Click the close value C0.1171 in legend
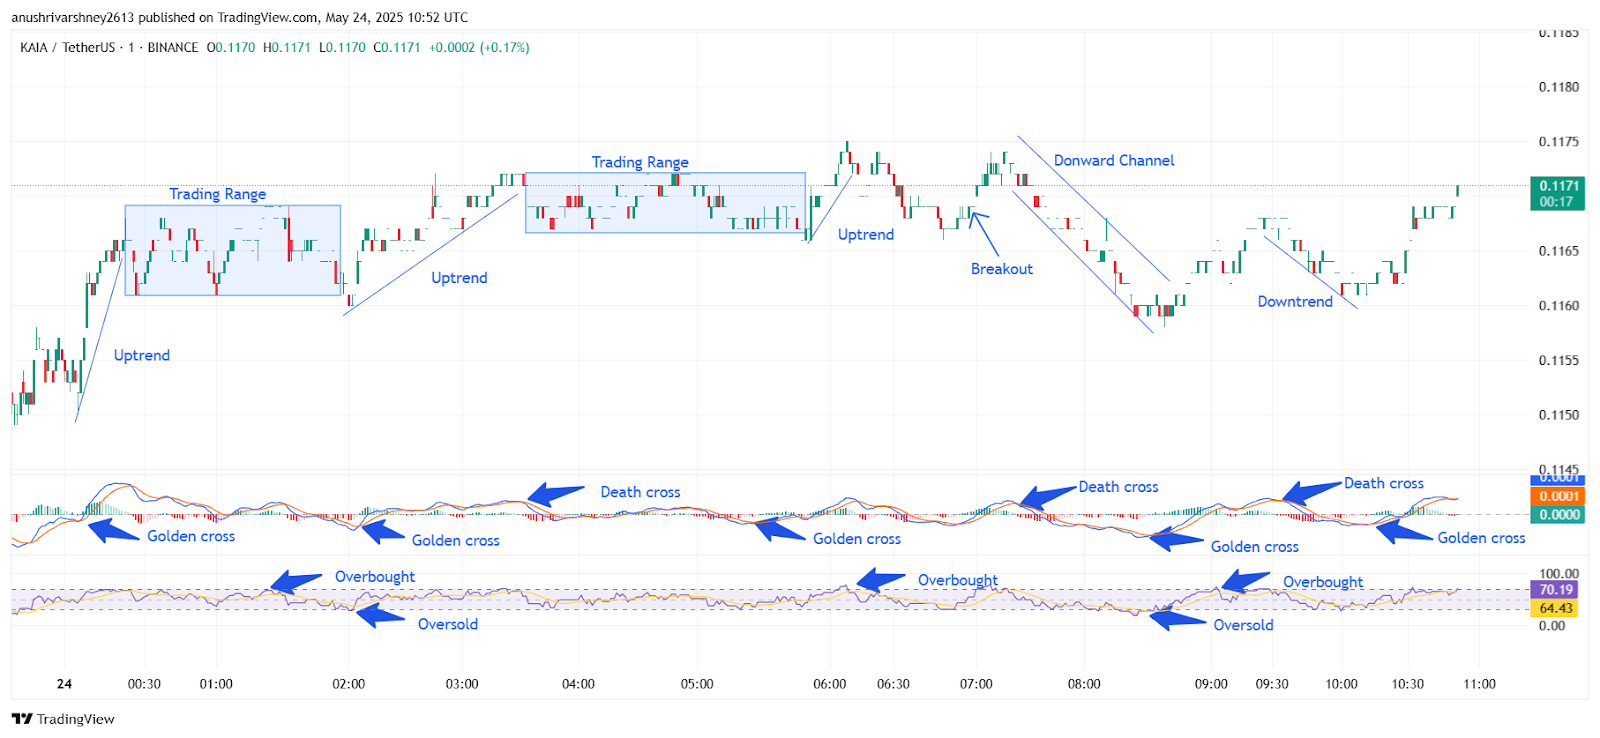Viewport: 1600px width, 738px height. point(397,47)
